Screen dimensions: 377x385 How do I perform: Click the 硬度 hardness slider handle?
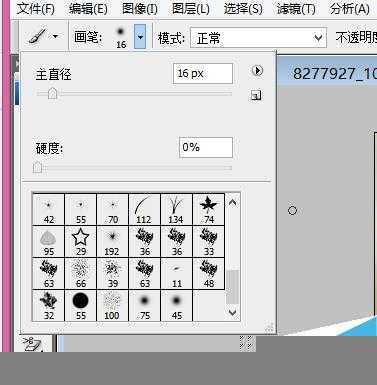(37, 167)
